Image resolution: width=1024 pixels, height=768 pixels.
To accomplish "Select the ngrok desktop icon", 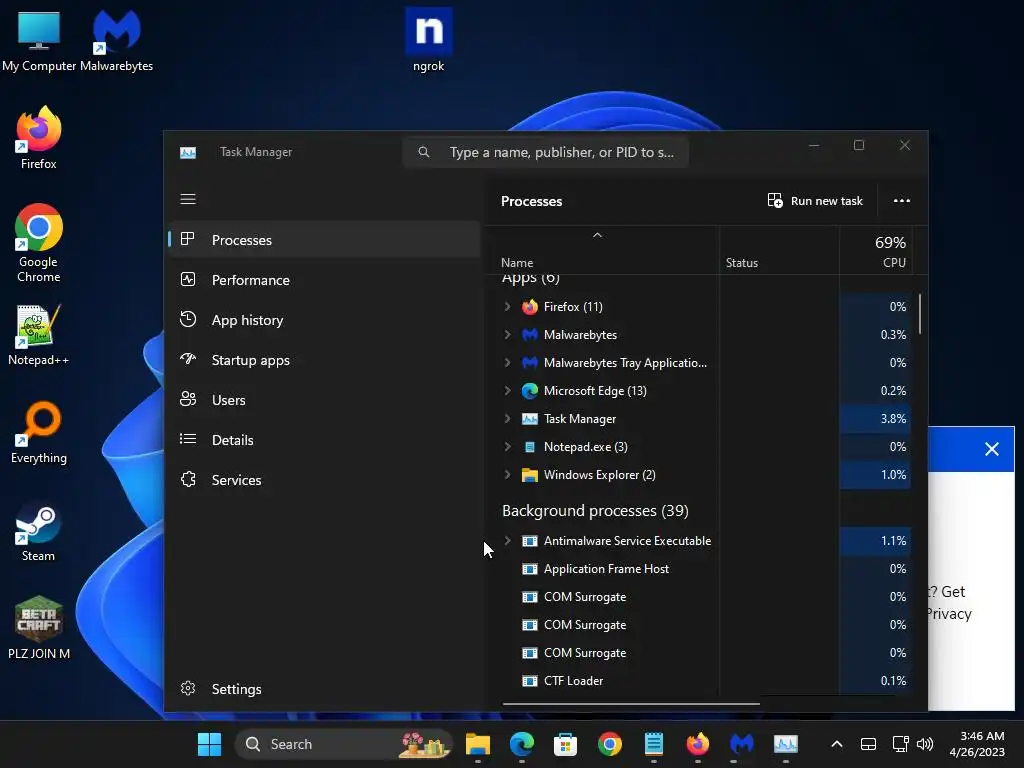I will point(428,40).
